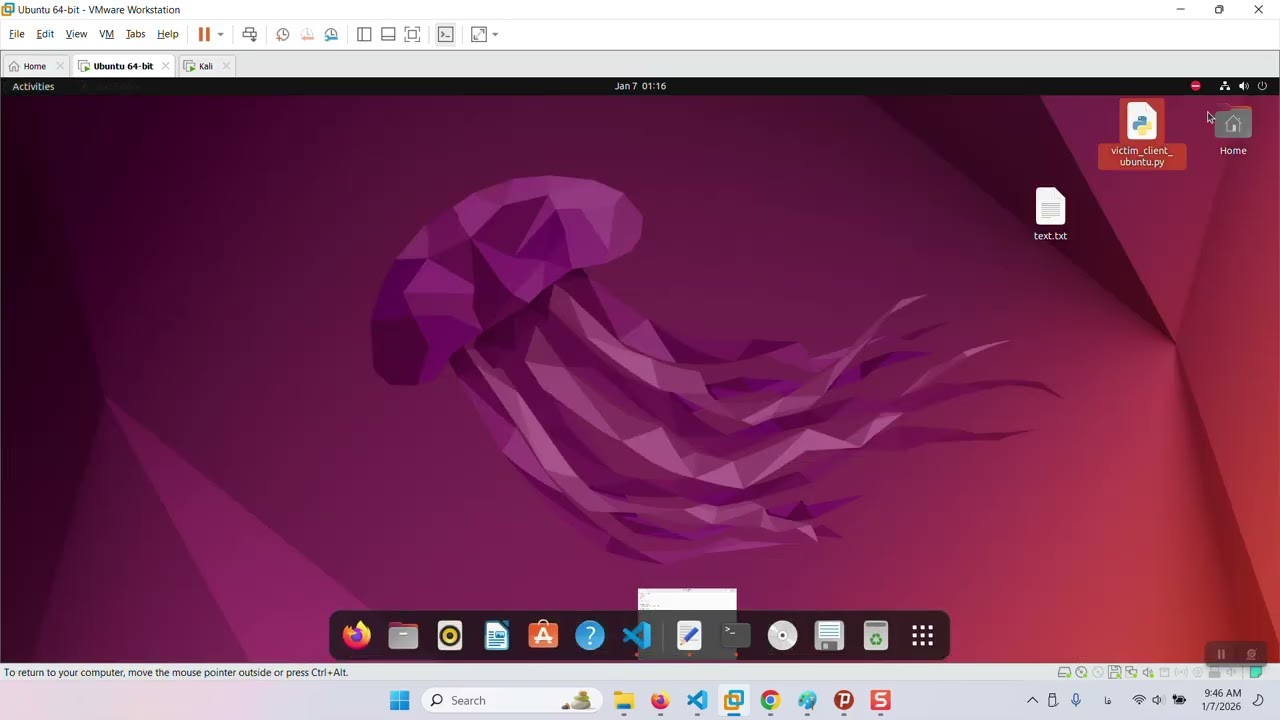Open the snapshot manager icon

click(x=331, y=34)
